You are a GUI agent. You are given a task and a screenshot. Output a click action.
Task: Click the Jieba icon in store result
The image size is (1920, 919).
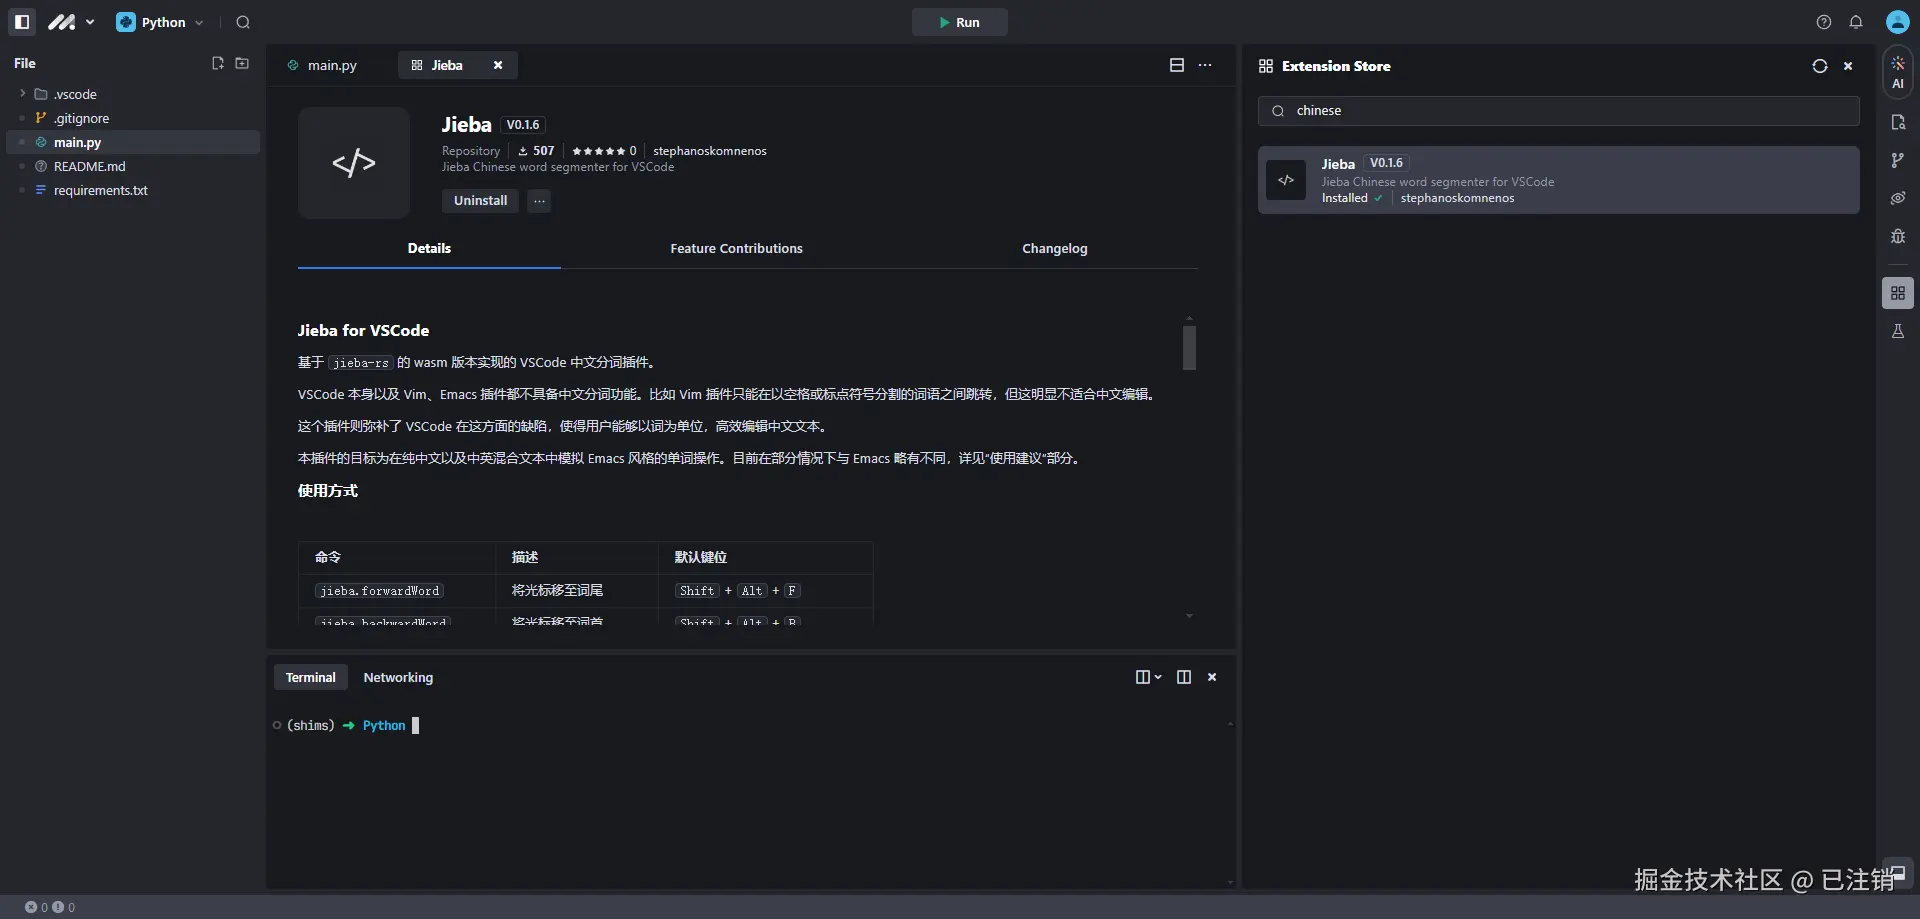point(1286,180)
